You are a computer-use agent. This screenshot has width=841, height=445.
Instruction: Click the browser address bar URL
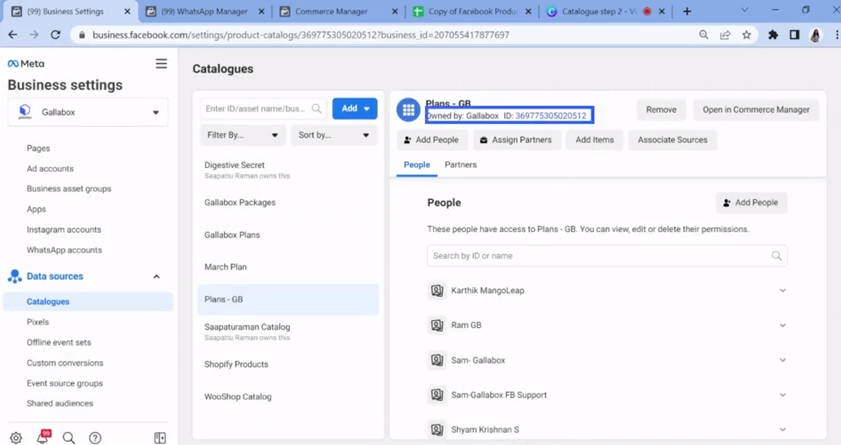[x=300, y=35]
